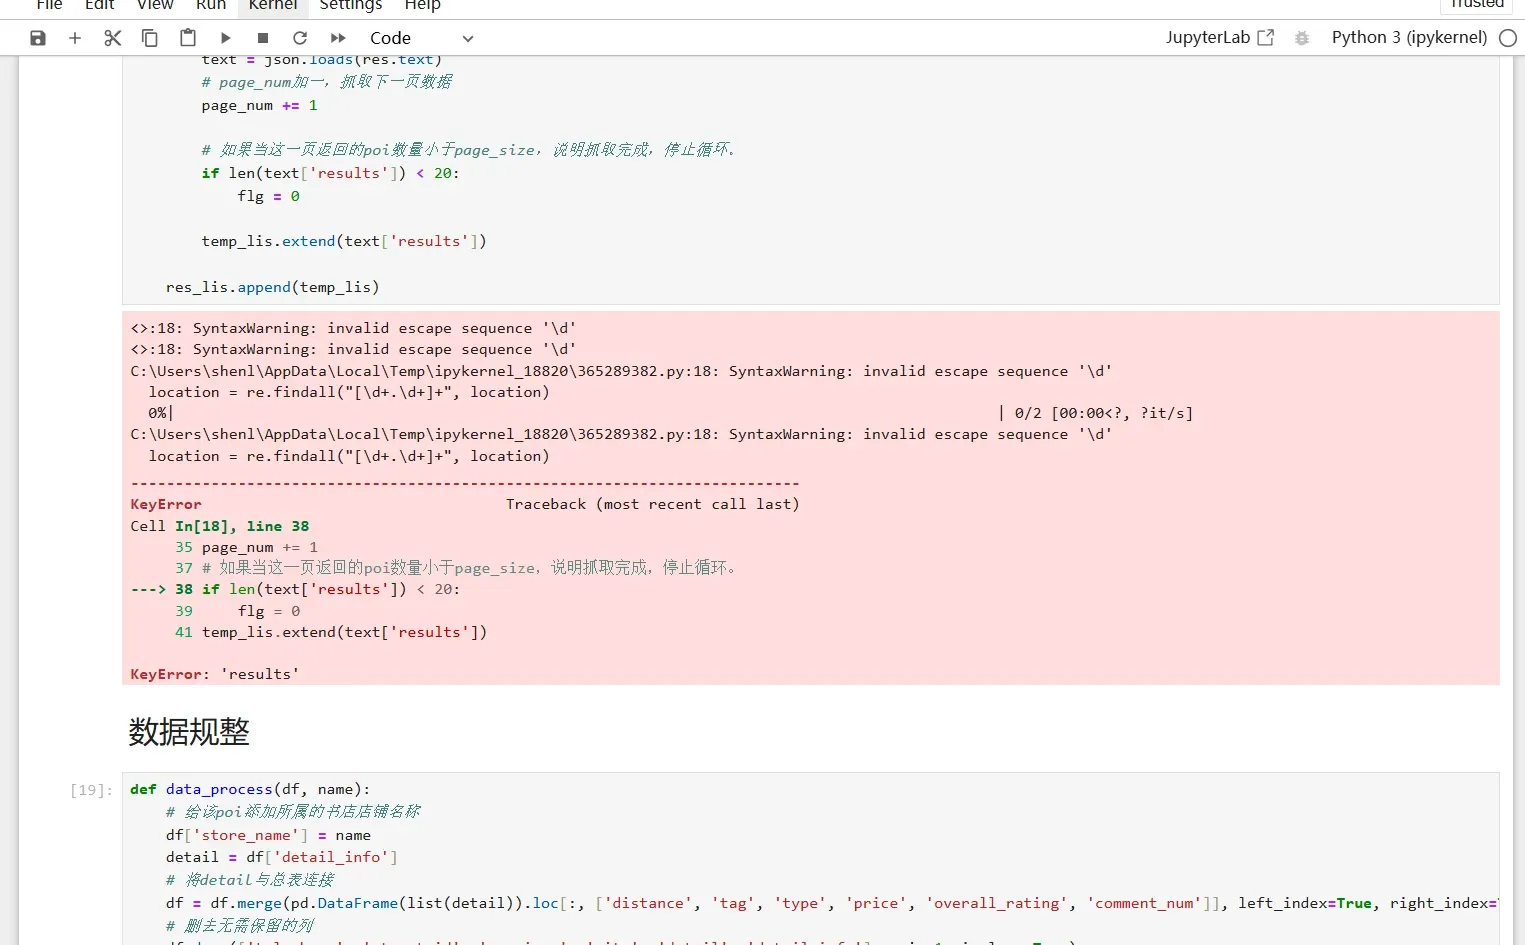Screen dimensions: 1525x945
Task: Select the [19] cell prompt
Action: tap(91, 790)
